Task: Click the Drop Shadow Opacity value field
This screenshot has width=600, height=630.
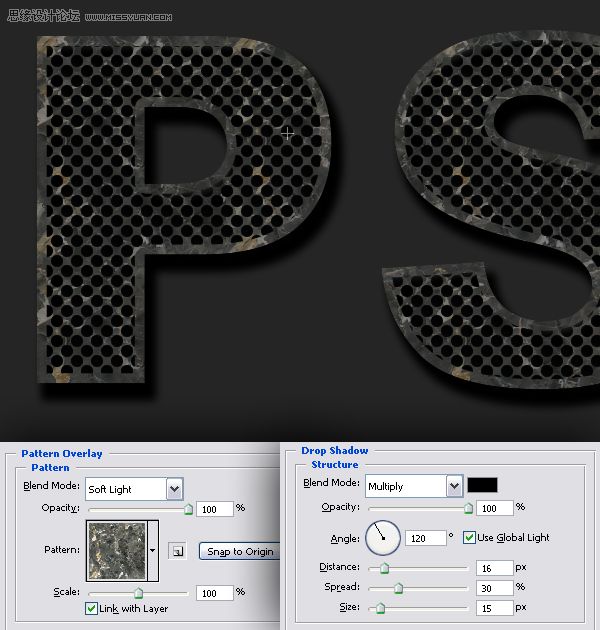Action: coord(495,508)
